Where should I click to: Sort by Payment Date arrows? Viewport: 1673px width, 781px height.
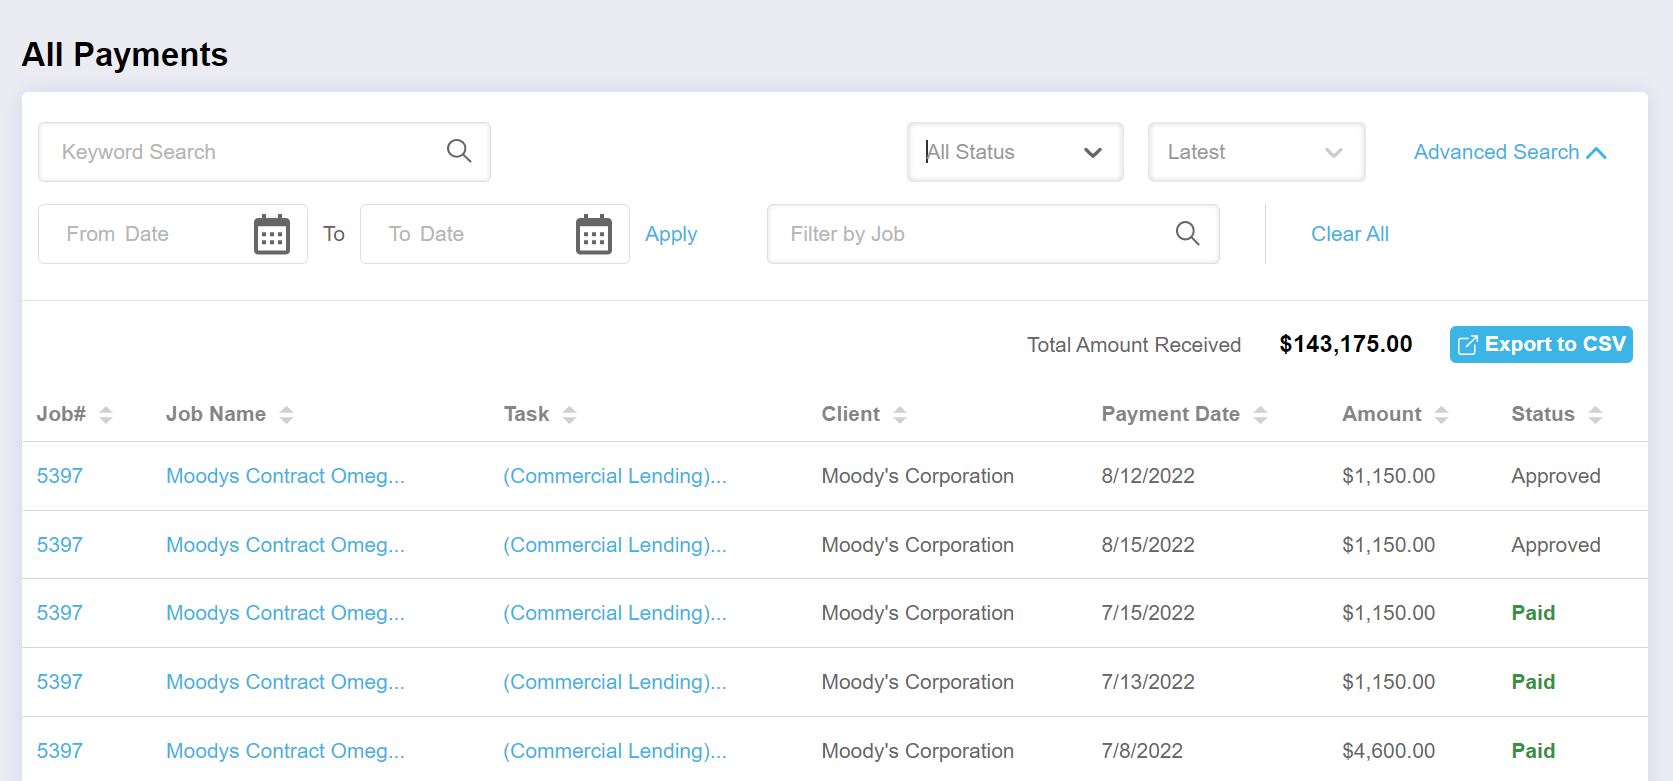click(x=1260, y=415)
